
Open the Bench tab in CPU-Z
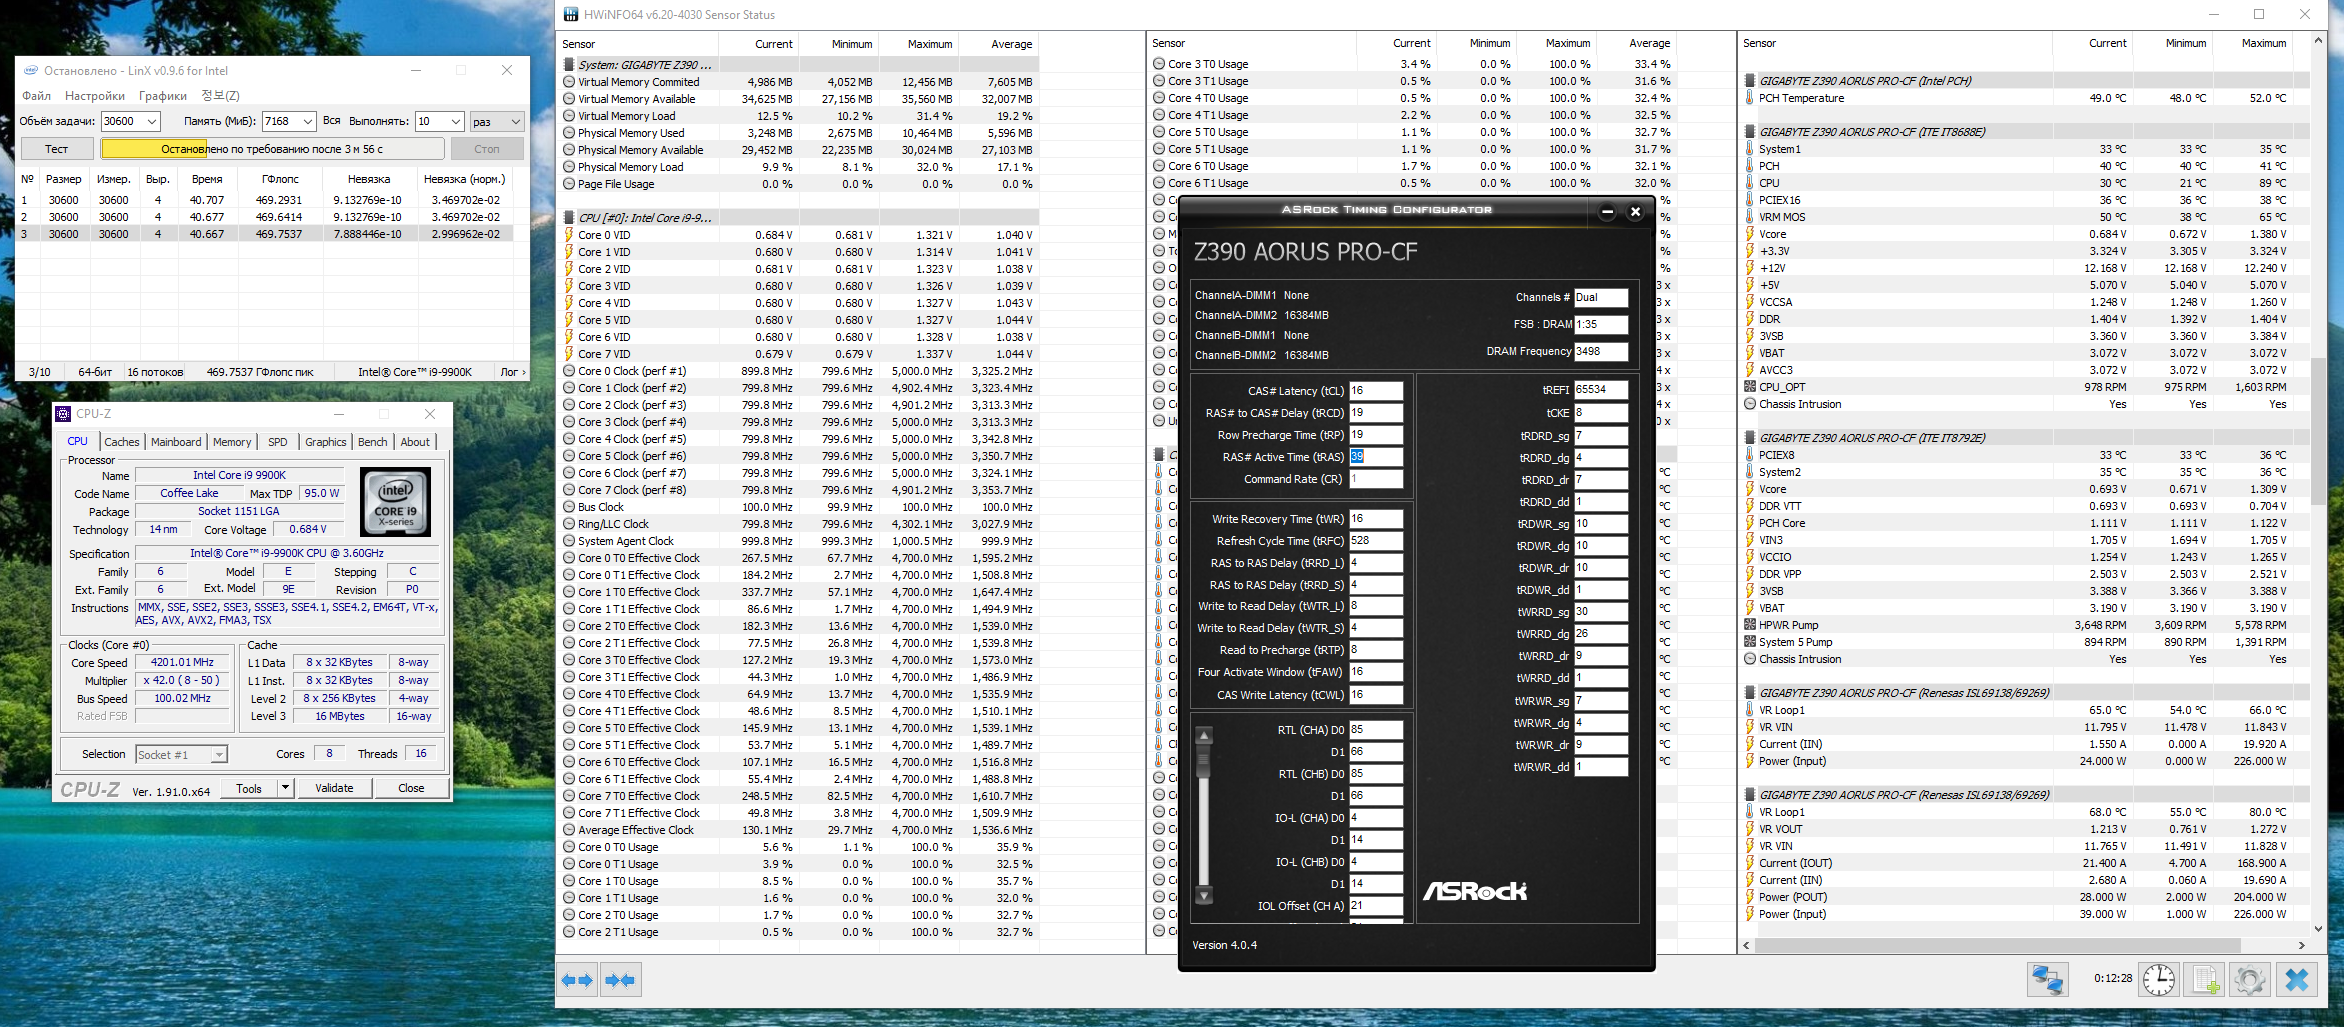pyautogui.click(x=373, y=442)
